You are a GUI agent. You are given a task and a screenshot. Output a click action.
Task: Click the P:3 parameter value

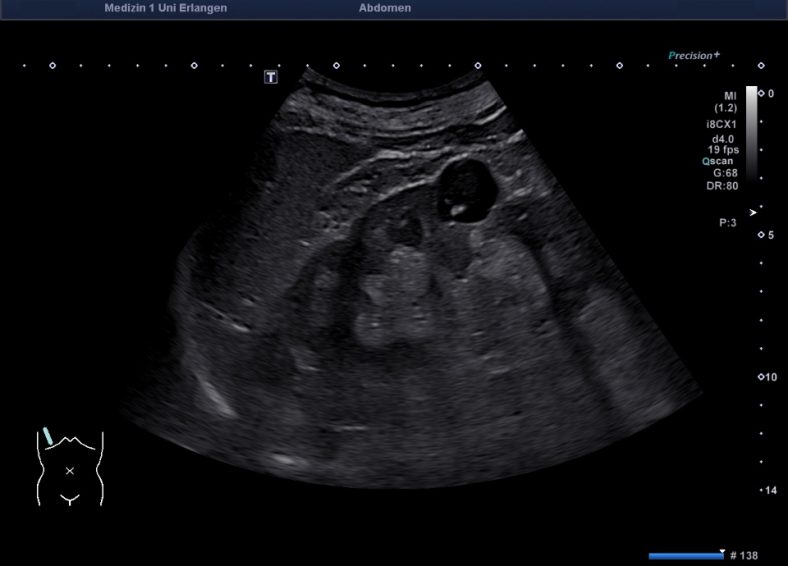727,223
